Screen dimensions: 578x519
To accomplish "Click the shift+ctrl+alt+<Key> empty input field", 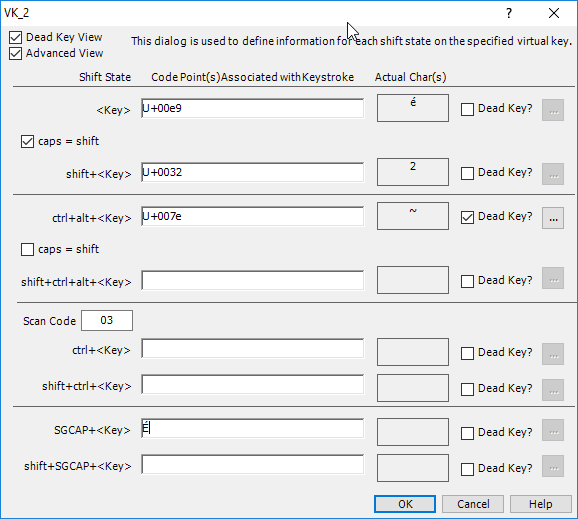I will pyautogui.click(x=253, y=281).
